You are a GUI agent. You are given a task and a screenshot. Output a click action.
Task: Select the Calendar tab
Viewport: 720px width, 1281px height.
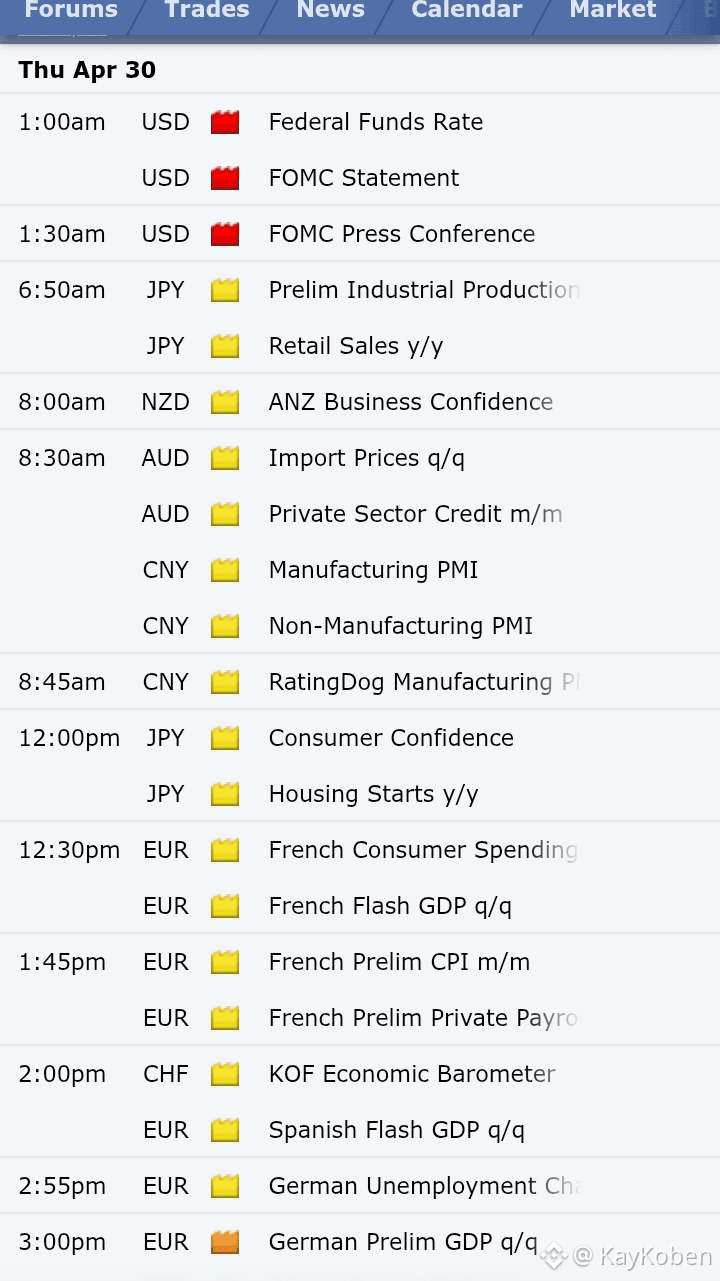467,11
